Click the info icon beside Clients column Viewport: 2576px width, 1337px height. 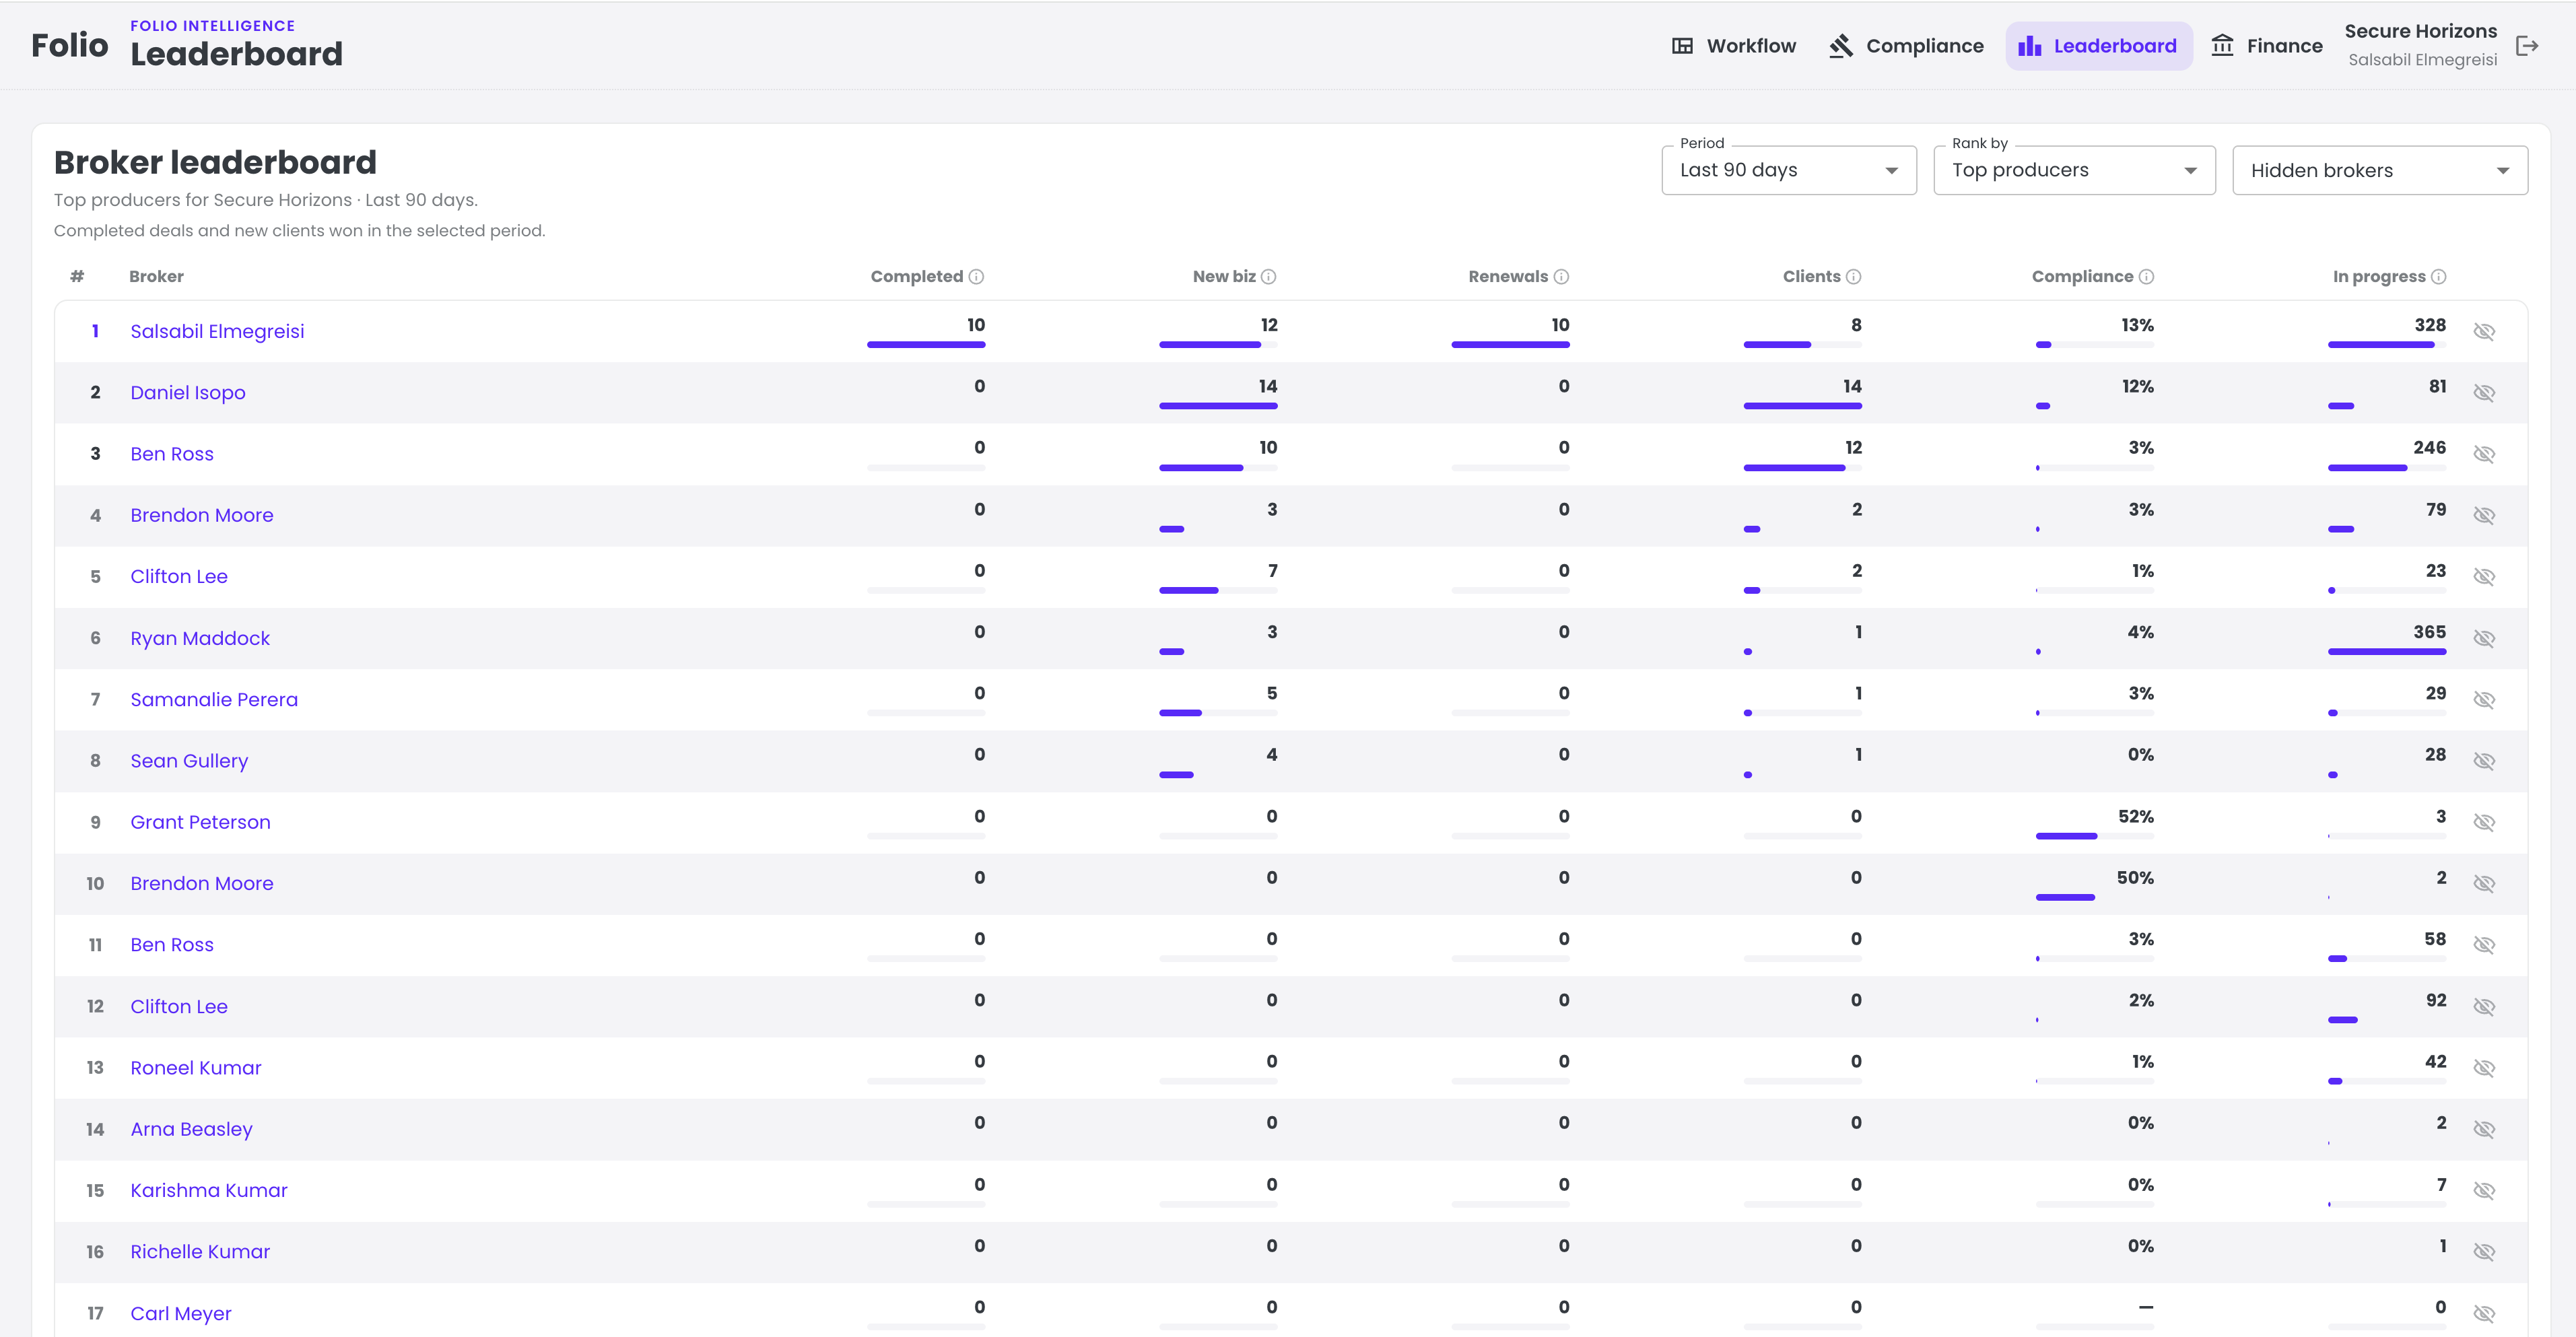1854,277
